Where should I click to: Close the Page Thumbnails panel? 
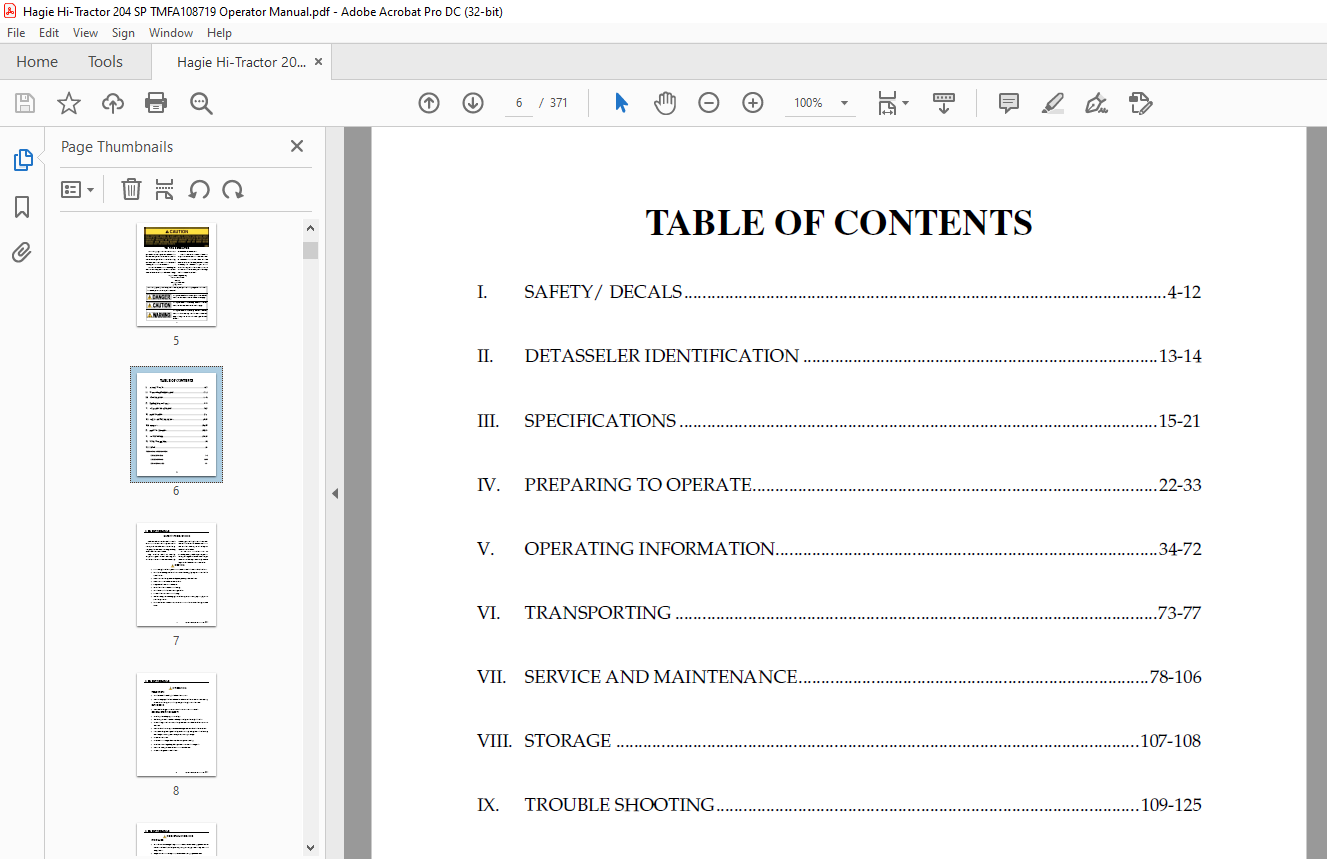[297, 146]
